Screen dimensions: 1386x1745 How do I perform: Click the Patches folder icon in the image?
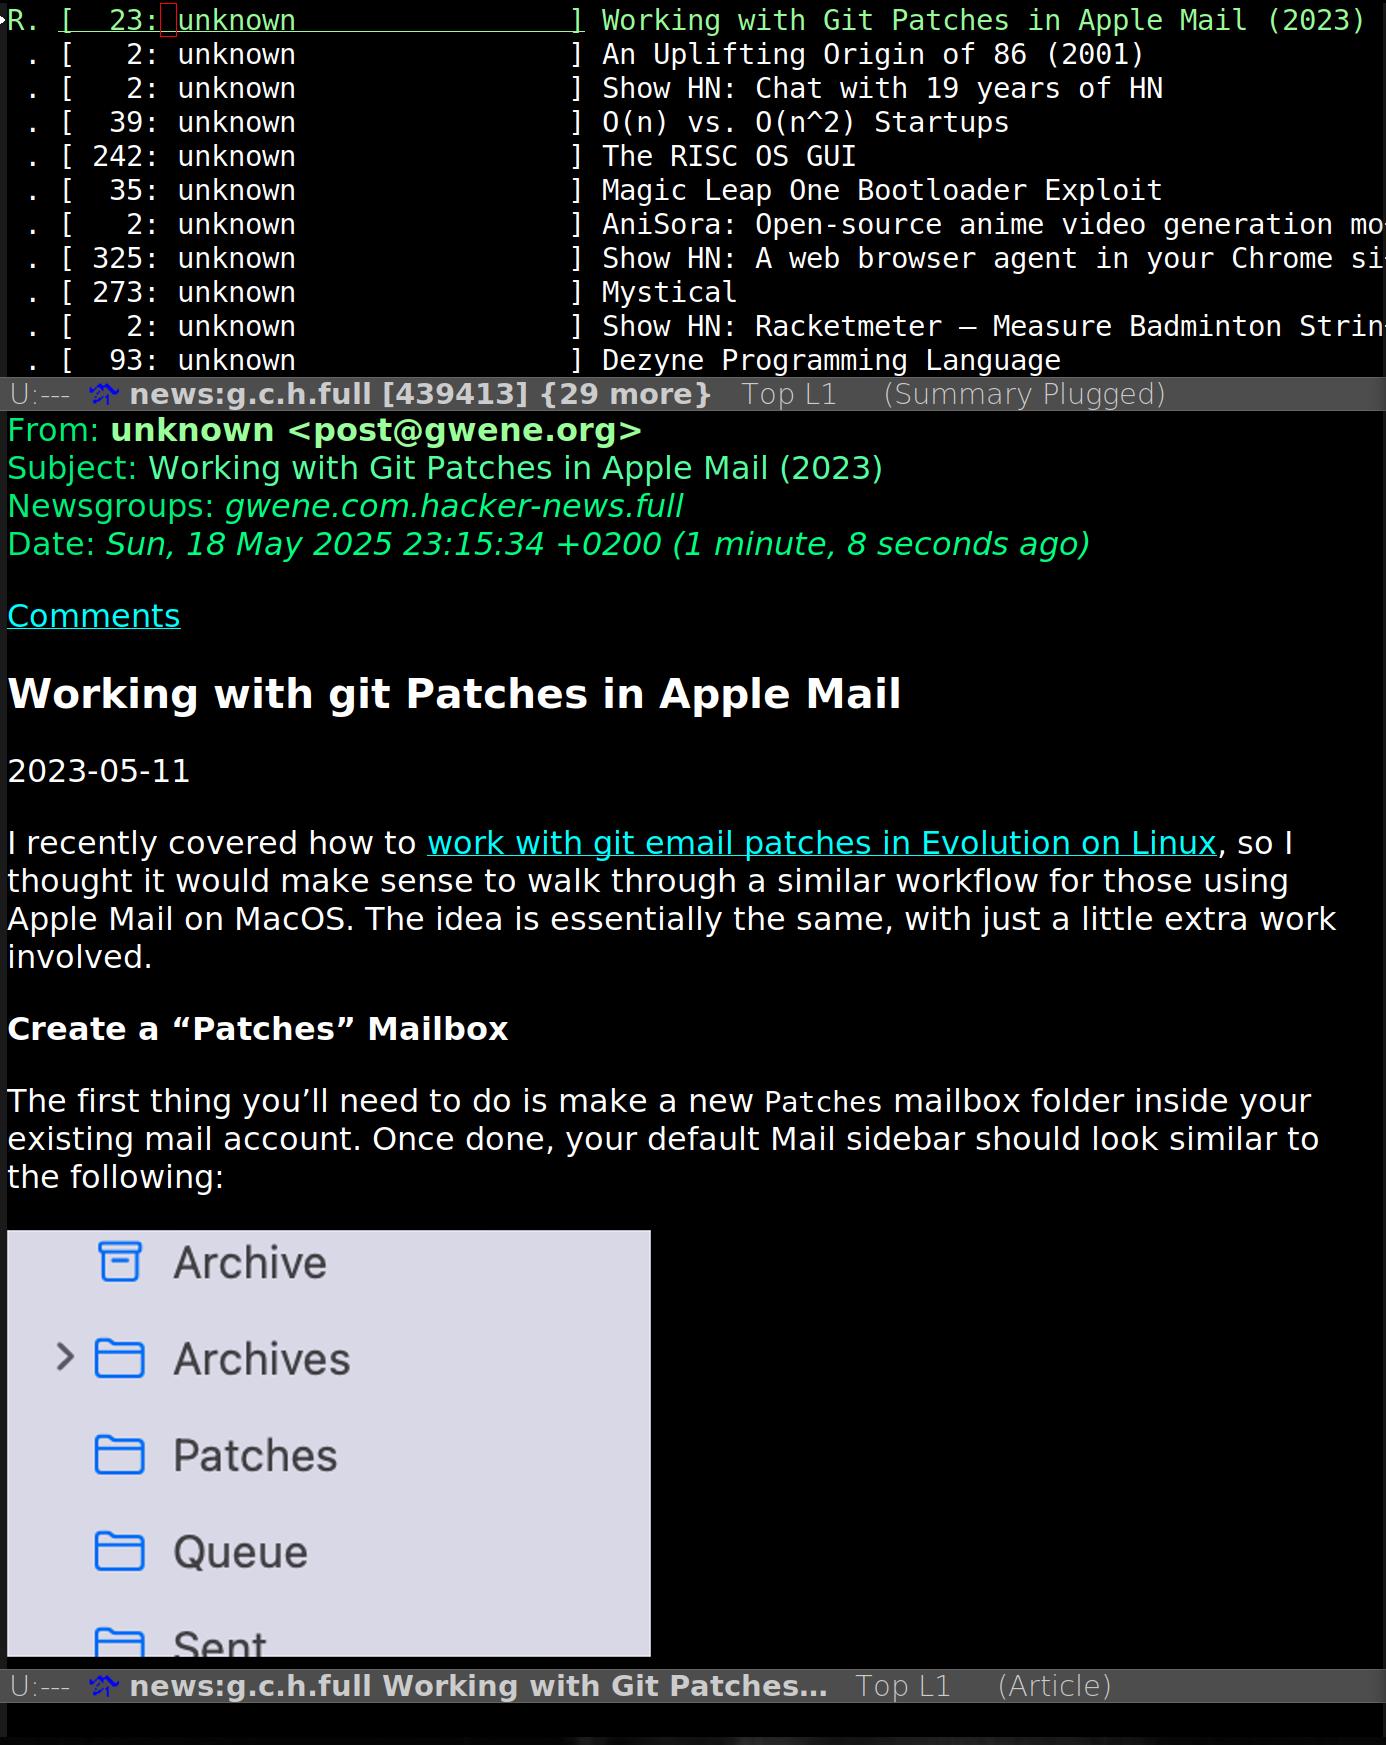pyautogui.click(x=120, y=1454)
